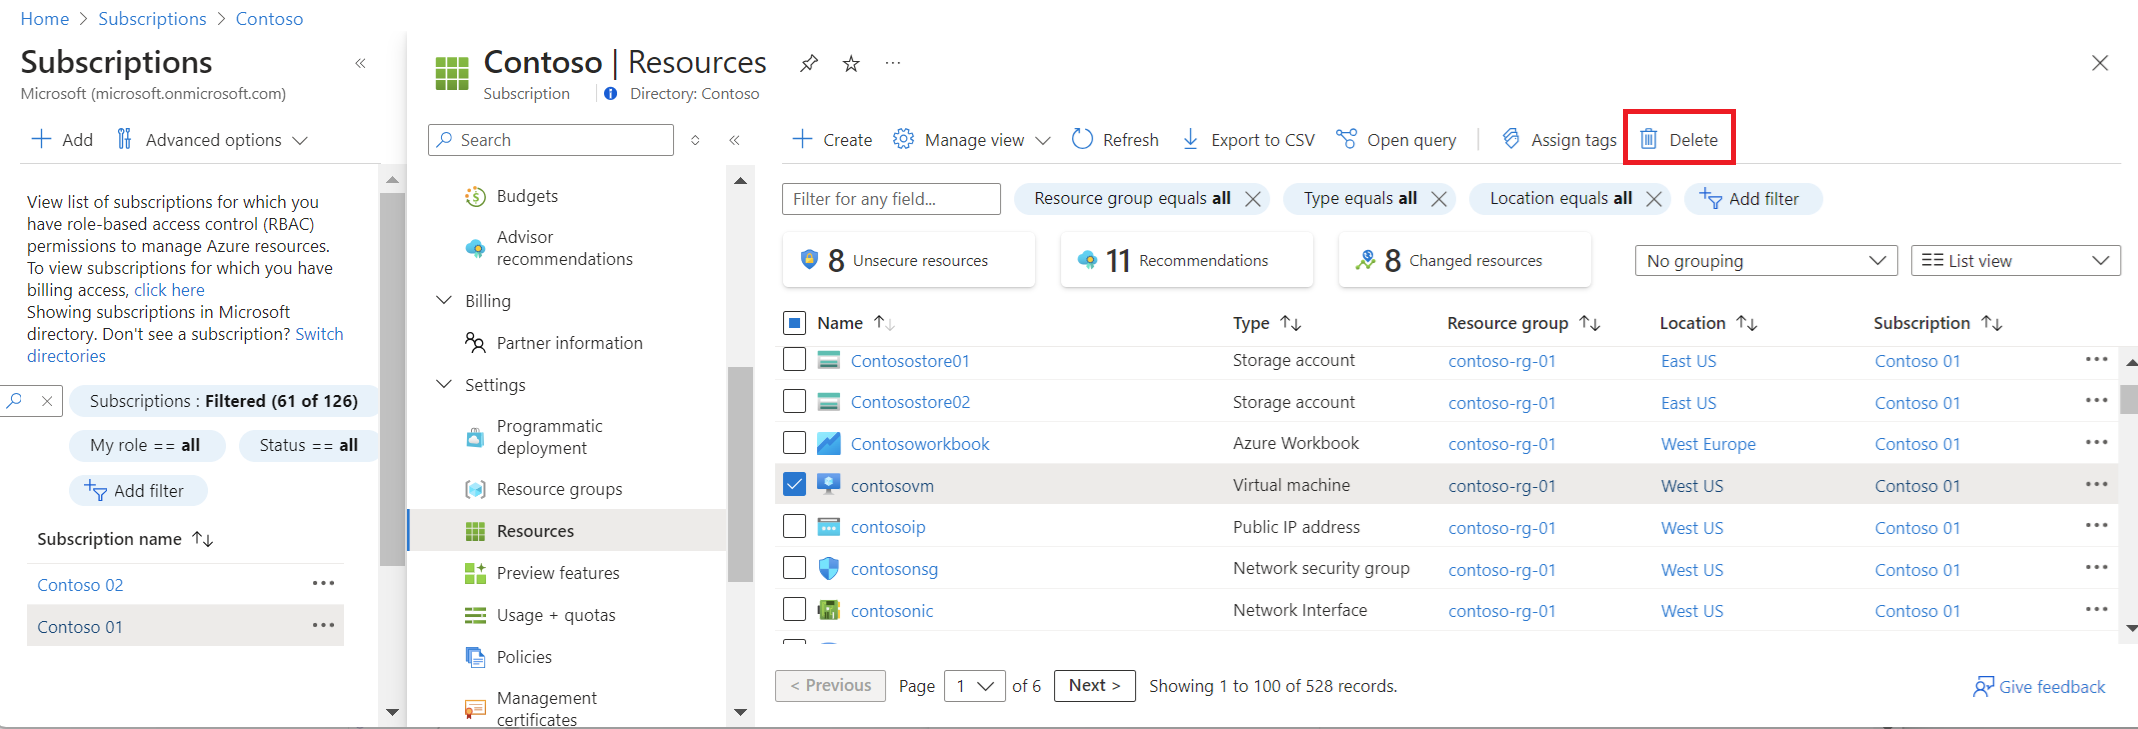Open the List view dropdown
This screenshot has height=729, width=2138.
tap(2014, 261)
